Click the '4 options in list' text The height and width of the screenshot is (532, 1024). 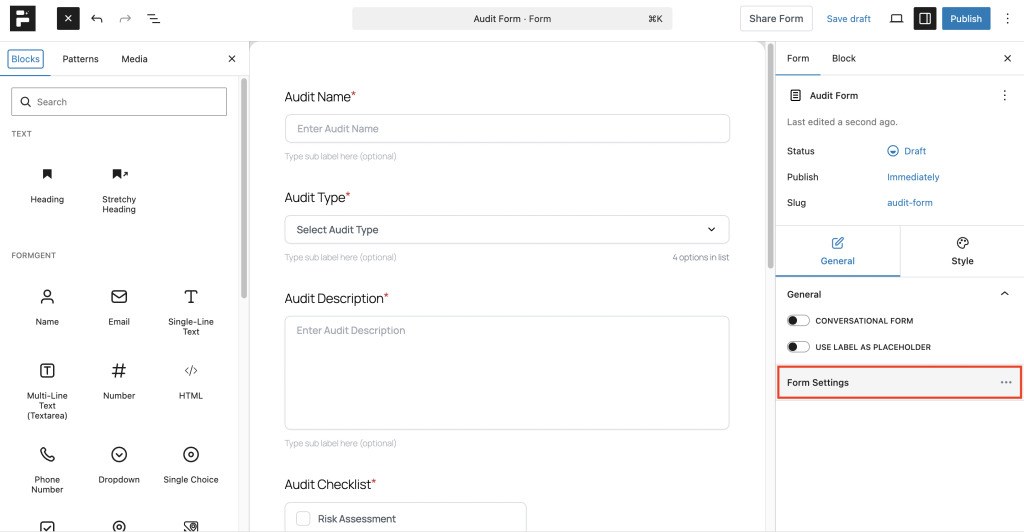click(x=701, y=257)
